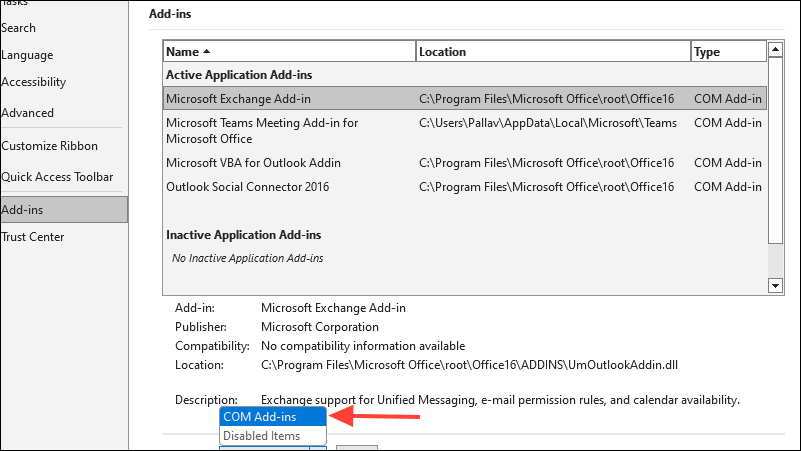Choose COM Add-ins in Manage dropdown
801x451 pixels.
click(x=273, y=417)
